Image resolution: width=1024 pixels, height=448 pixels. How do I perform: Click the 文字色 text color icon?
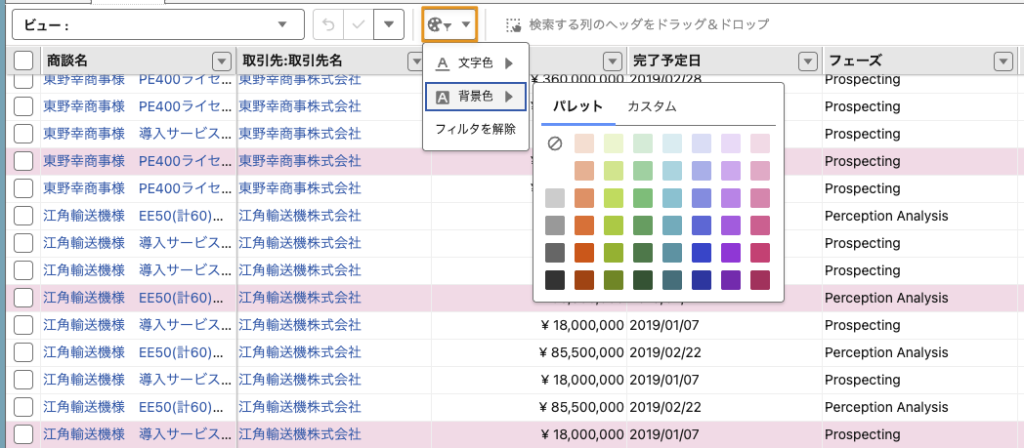pos(443,63)
